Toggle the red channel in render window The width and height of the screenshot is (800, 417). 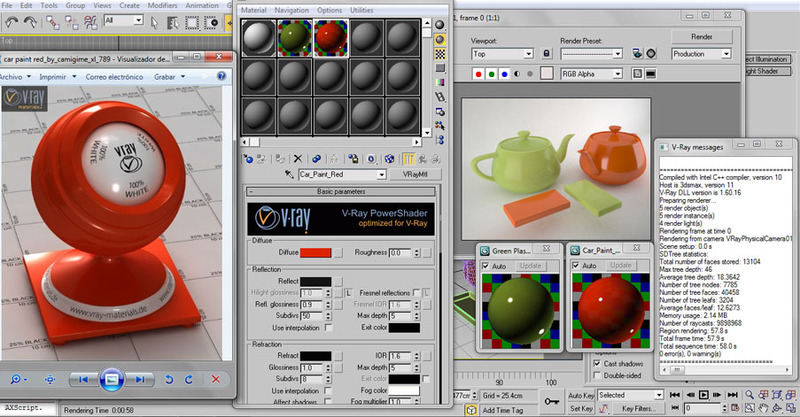pyautogui.click(x=478, y=74)
